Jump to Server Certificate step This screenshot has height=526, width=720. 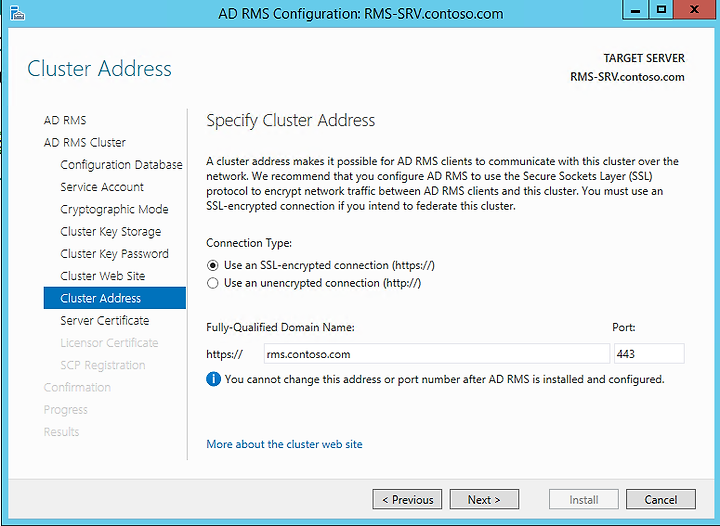click(105, 320)
